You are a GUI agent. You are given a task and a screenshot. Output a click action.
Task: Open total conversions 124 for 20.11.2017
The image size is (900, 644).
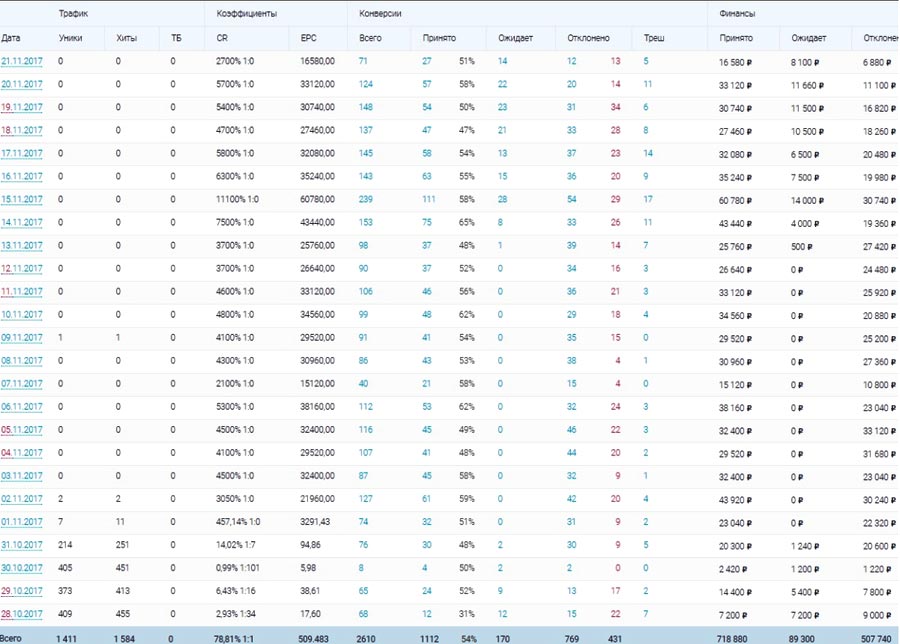tap(366, 84)
